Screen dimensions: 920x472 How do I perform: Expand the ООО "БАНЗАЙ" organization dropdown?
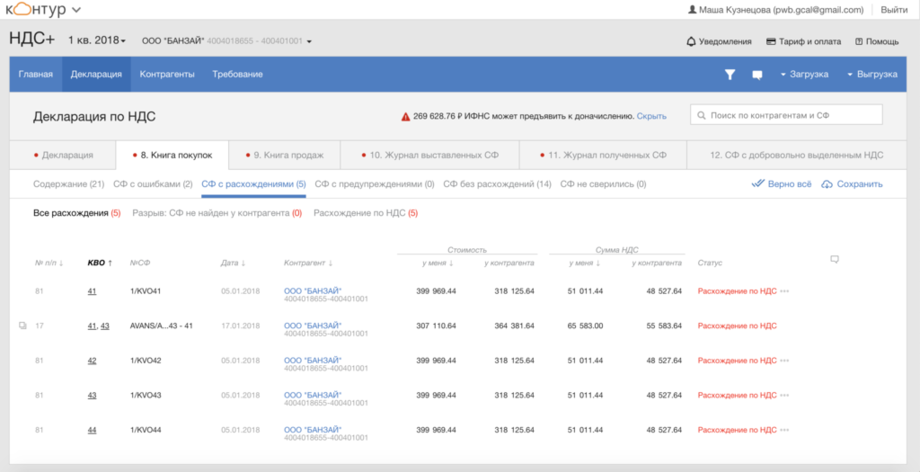coord(227,41)
